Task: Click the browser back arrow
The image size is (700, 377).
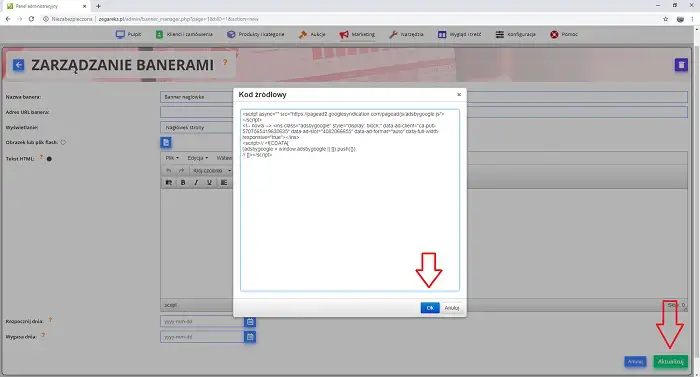Action: click(8, 19)
